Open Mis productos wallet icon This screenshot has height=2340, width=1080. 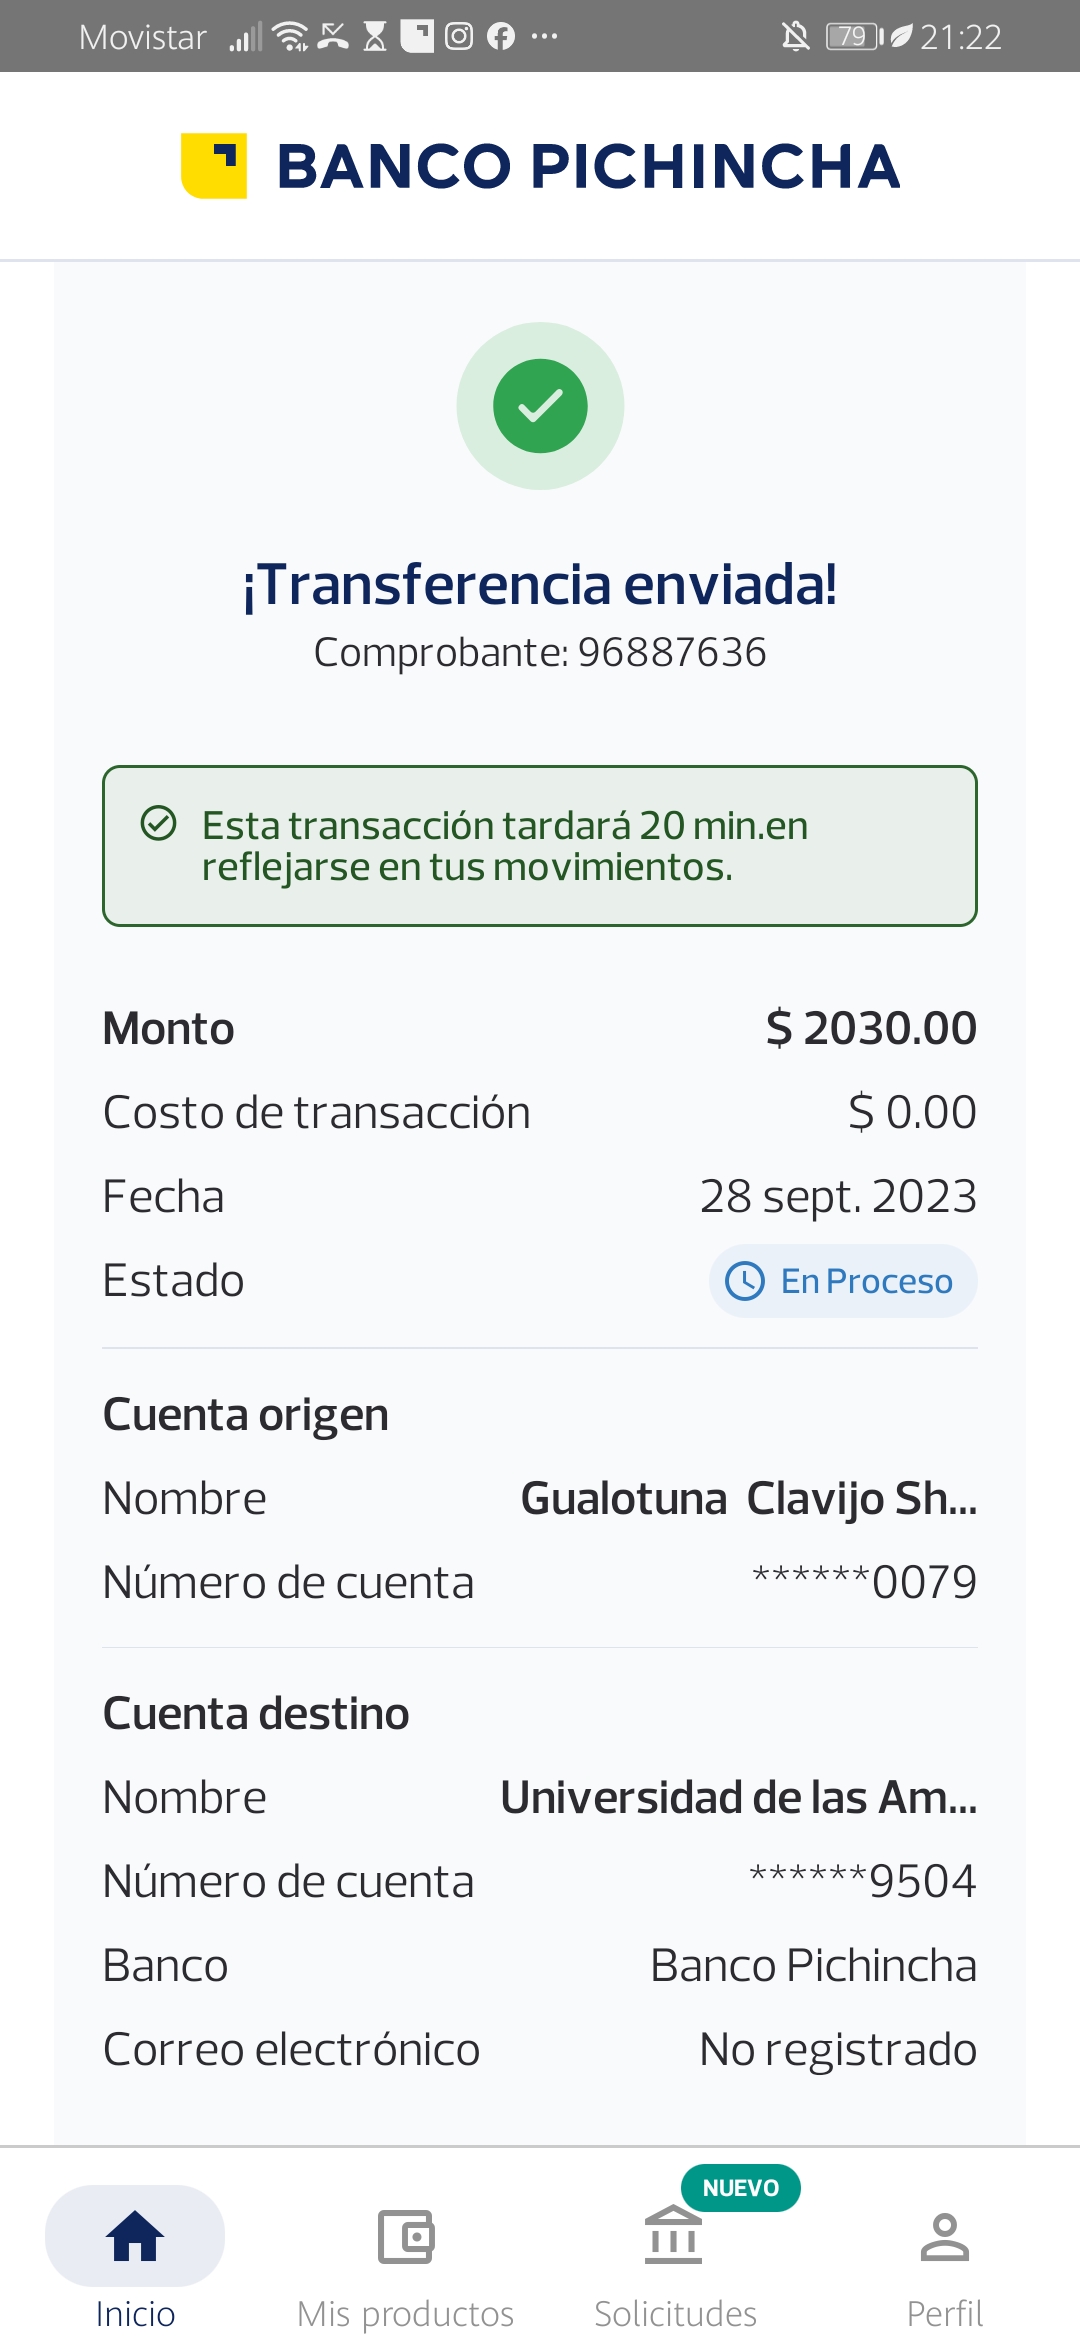click(x=405, y=2236)
